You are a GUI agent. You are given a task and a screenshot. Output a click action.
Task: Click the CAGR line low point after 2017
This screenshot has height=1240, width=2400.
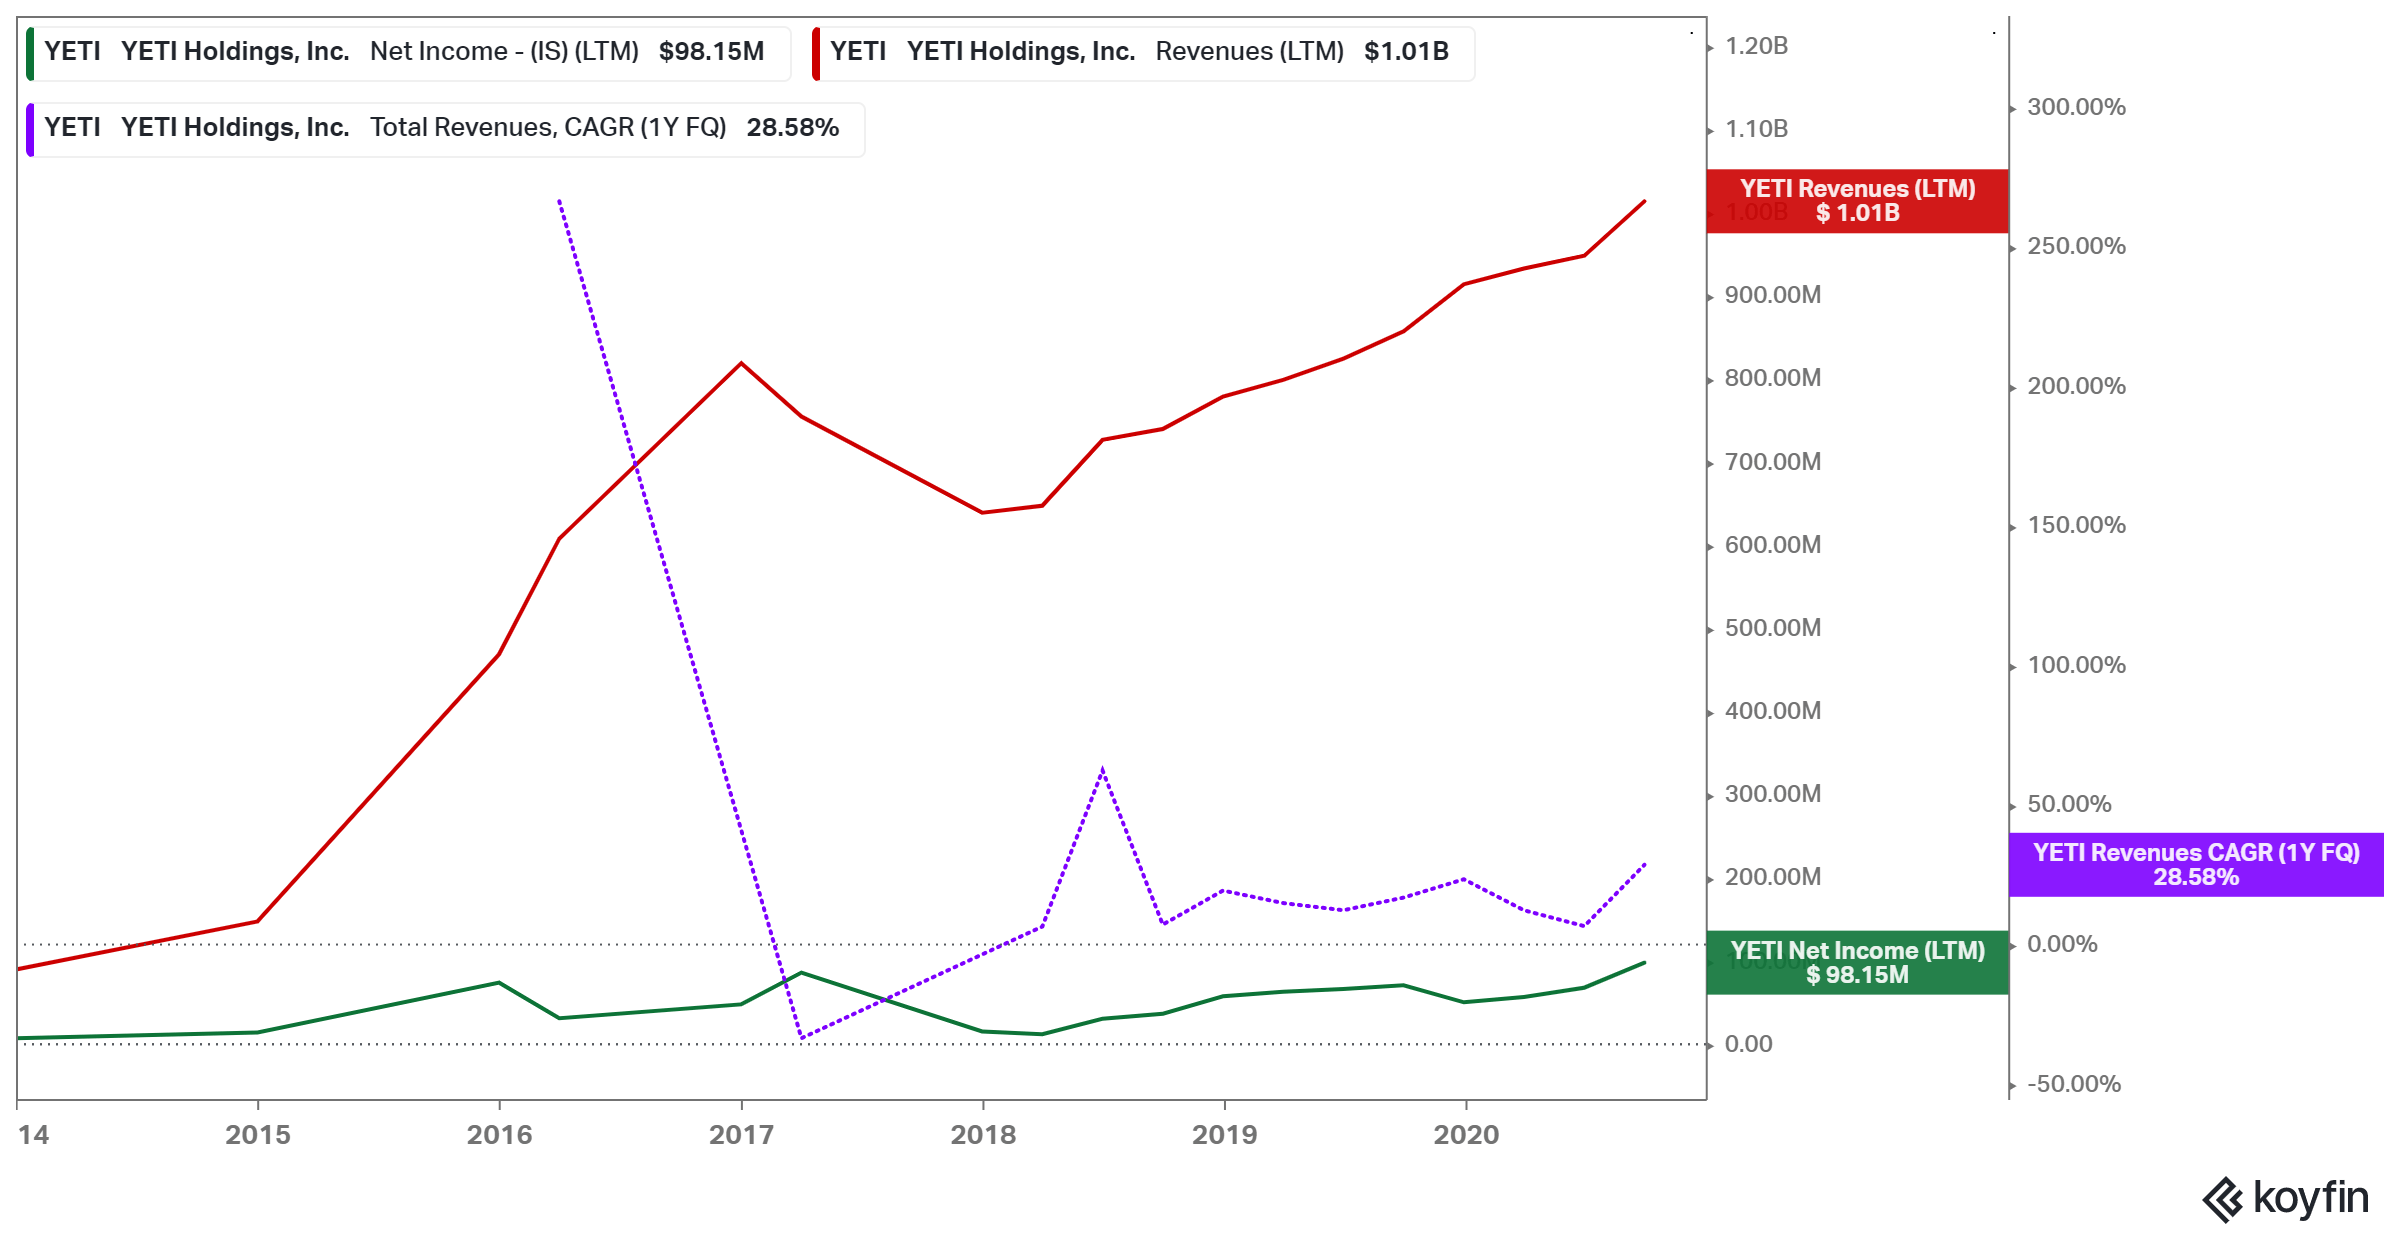802,1038
